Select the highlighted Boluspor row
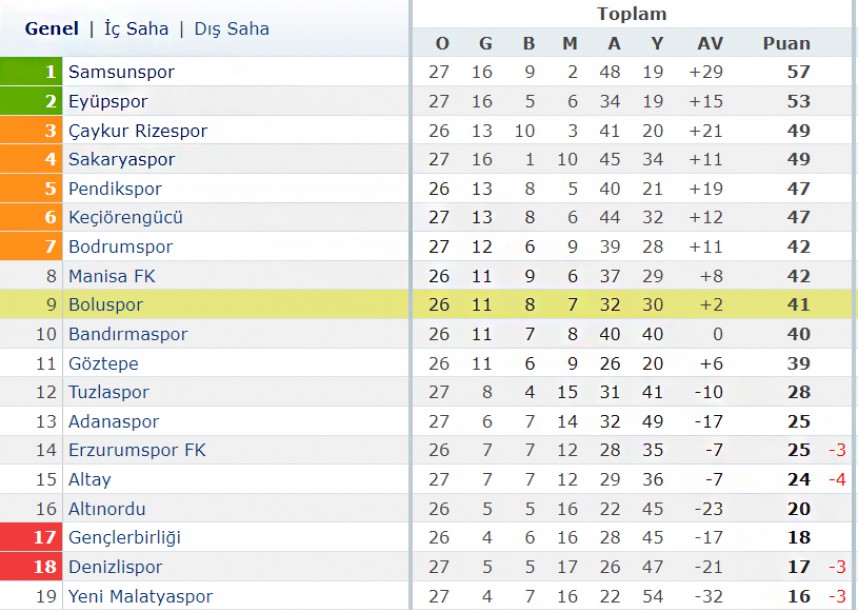 pyautogui.click(x=429, y=304)
